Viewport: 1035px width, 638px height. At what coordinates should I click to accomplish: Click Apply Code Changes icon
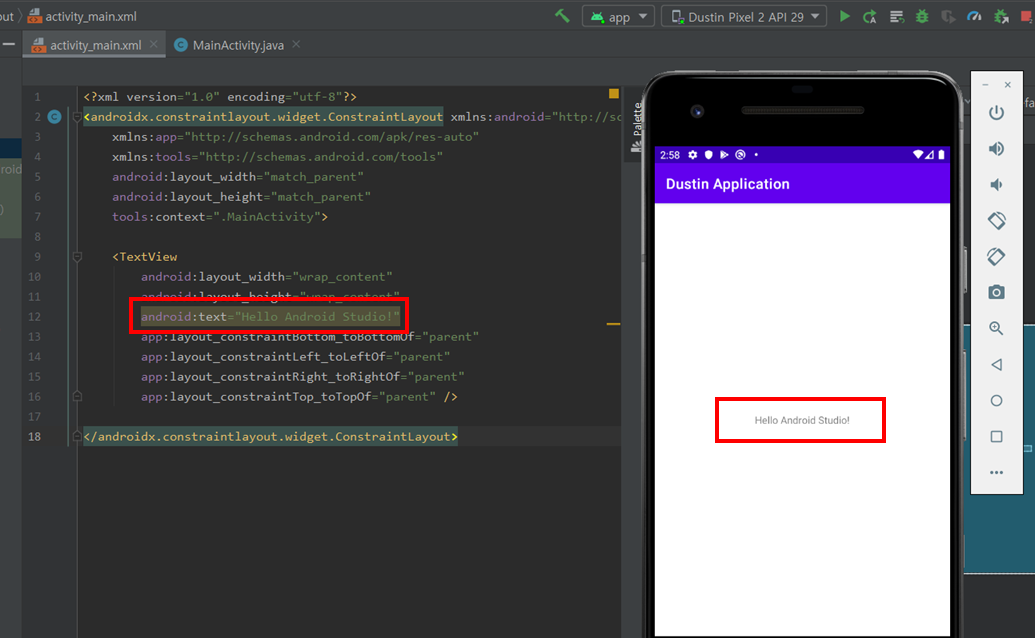click(896, 16)
